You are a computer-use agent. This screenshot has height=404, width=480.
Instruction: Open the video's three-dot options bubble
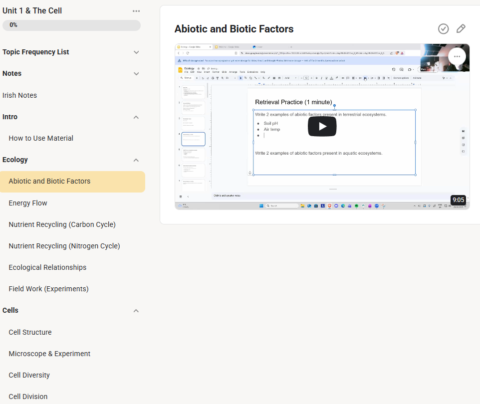(x=457, y=57)
